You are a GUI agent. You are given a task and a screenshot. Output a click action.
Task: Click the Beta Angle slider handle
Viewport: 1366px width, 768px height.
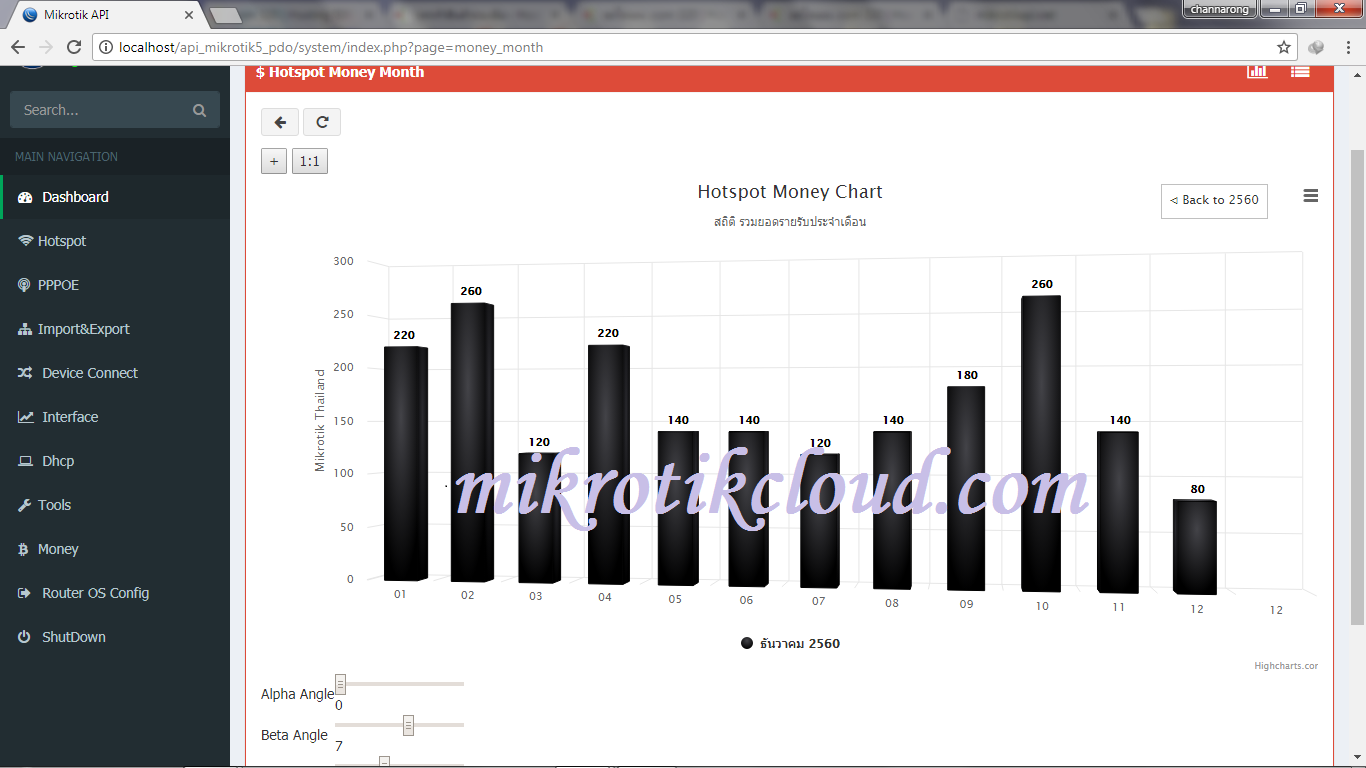pos(408,725)
